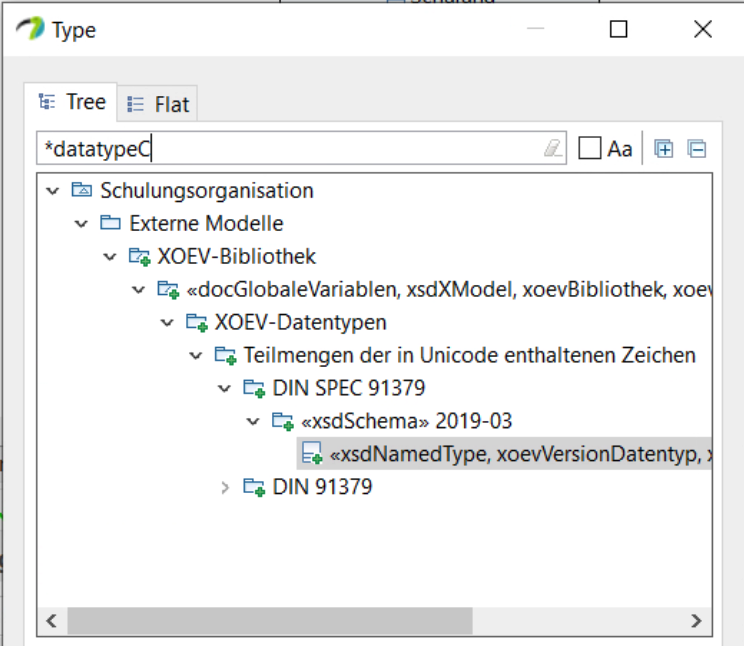744x646 pixels.
Task: Enable the case-sensitive Aa checkbox
Action: coord(590,148)
